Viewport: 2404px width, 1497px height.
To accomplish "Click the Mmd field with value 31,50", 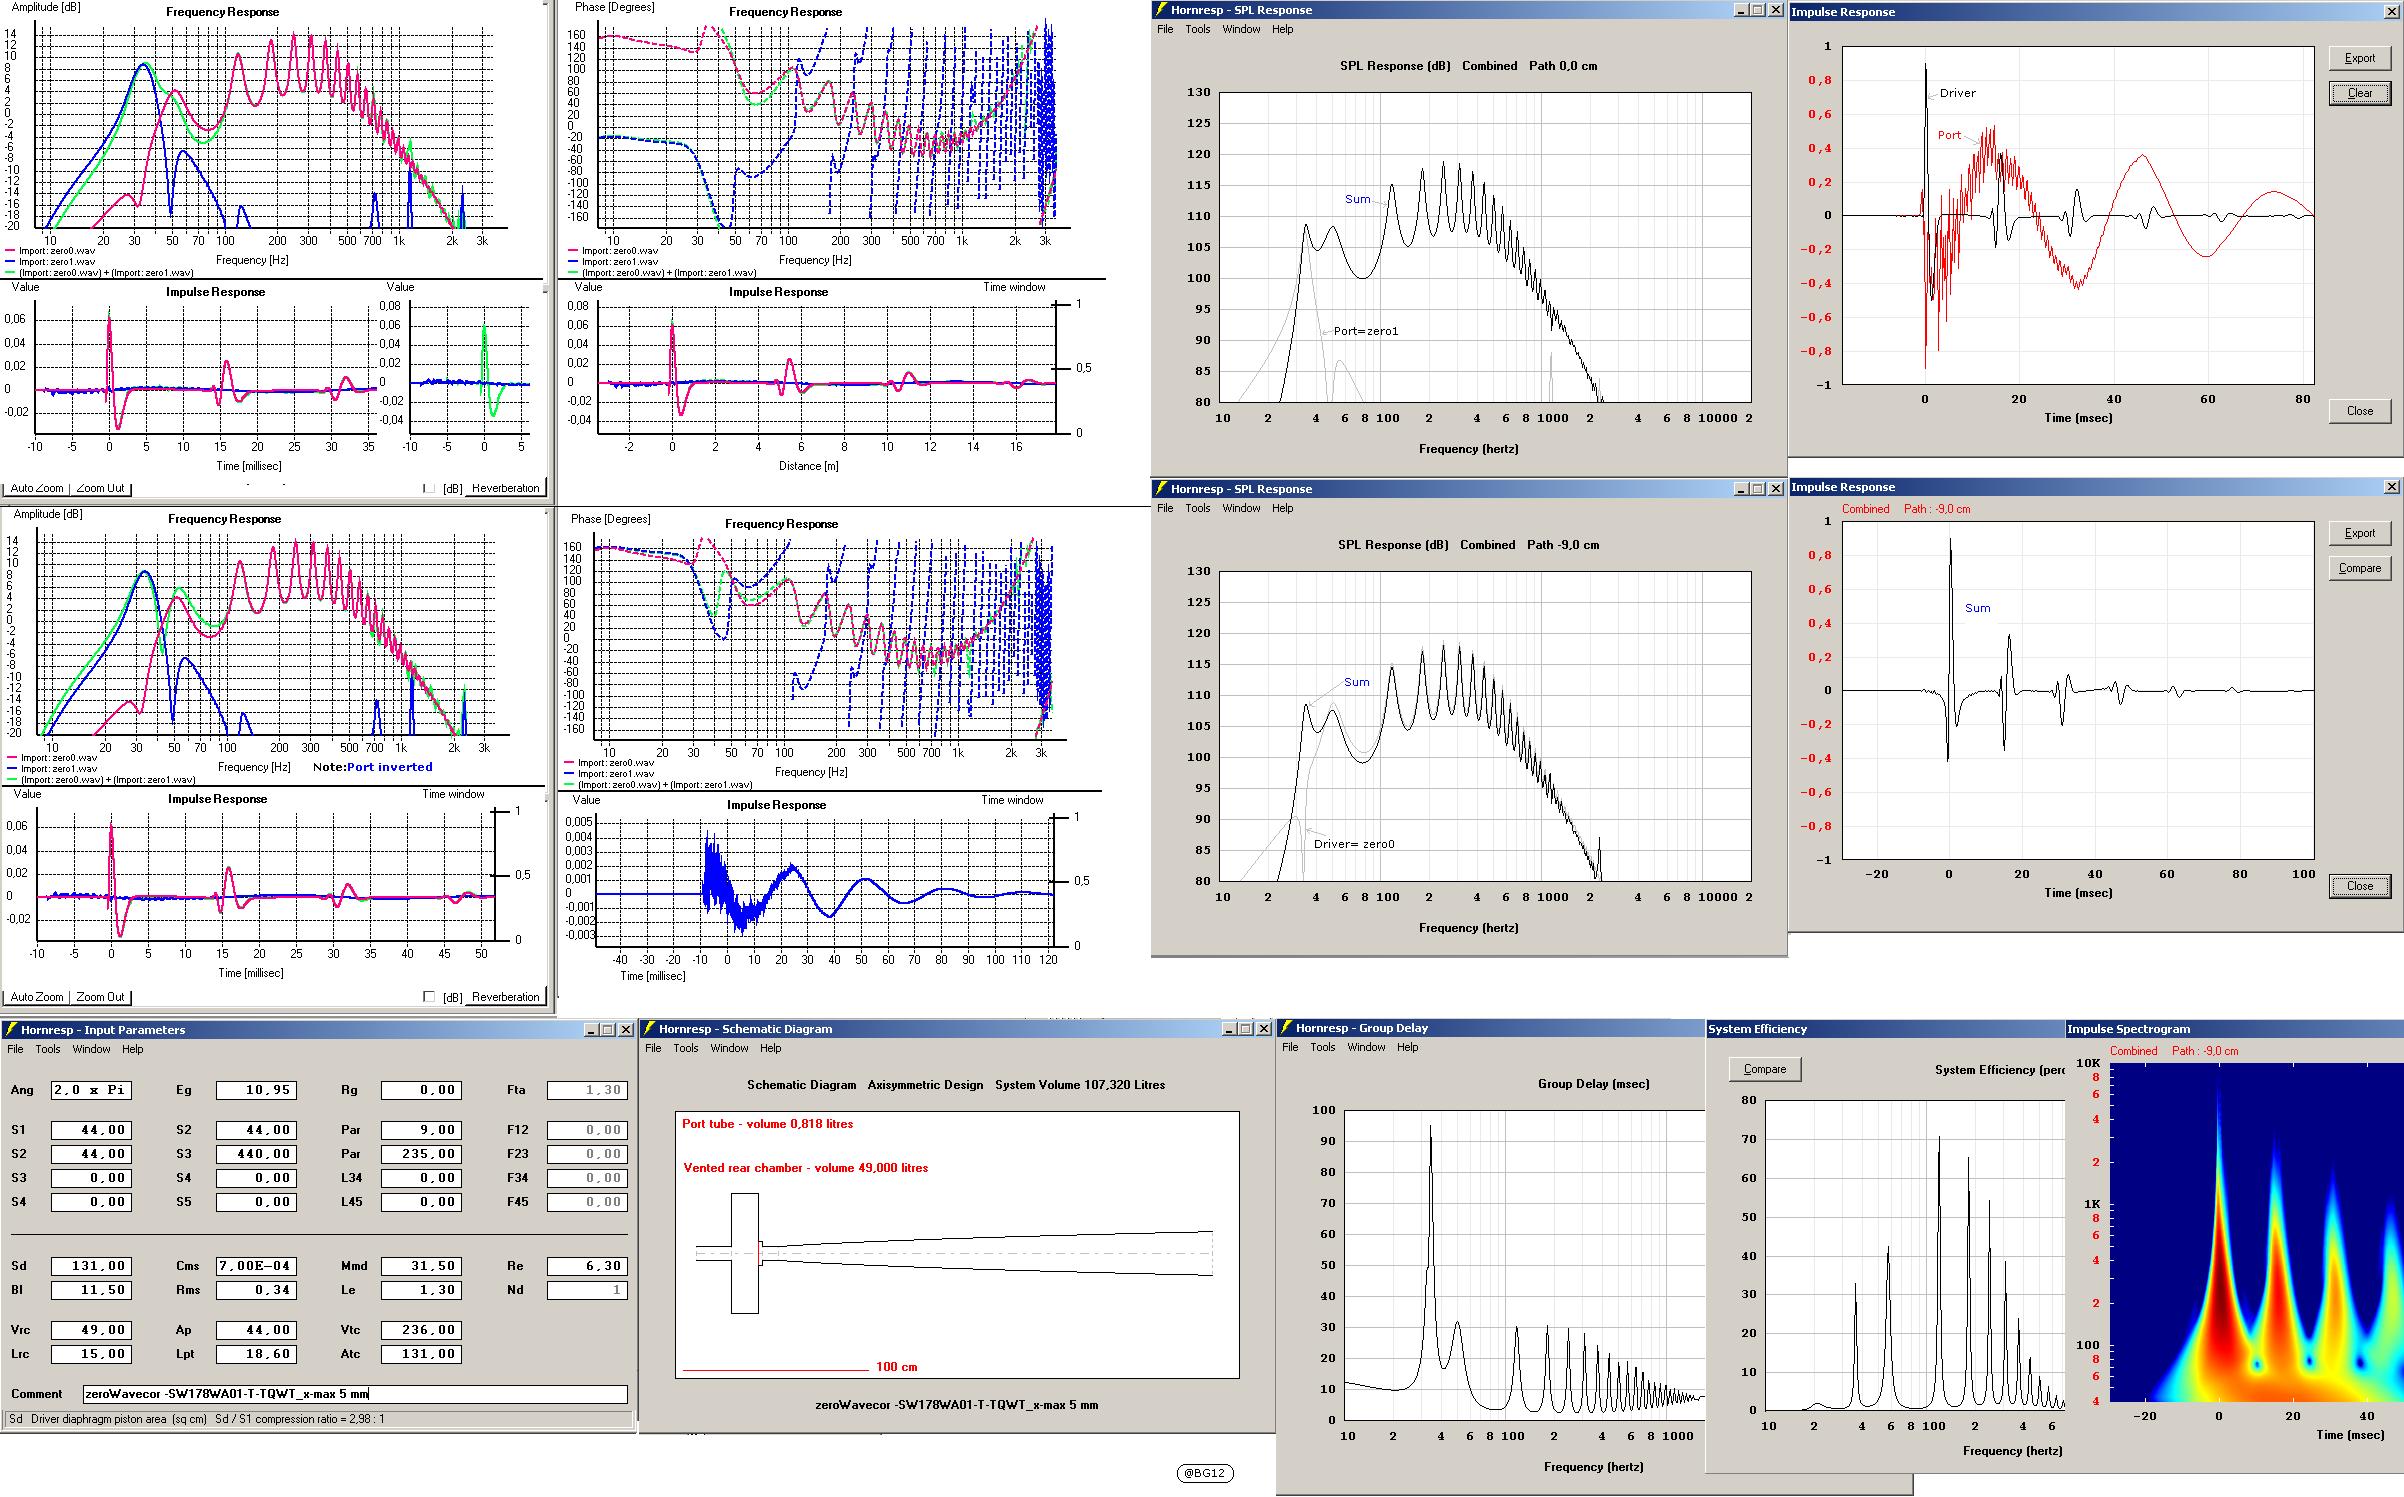I will point(421,1266).
